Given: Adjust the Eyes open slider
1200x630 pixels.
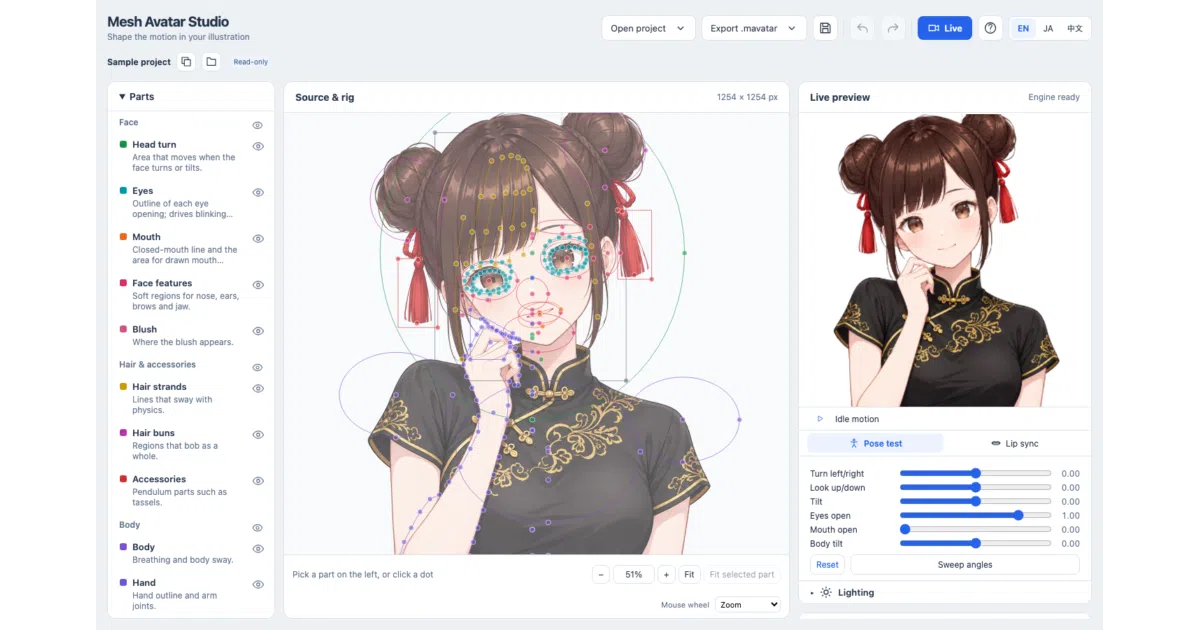Looking at the screenshot, I should (975, 515).
